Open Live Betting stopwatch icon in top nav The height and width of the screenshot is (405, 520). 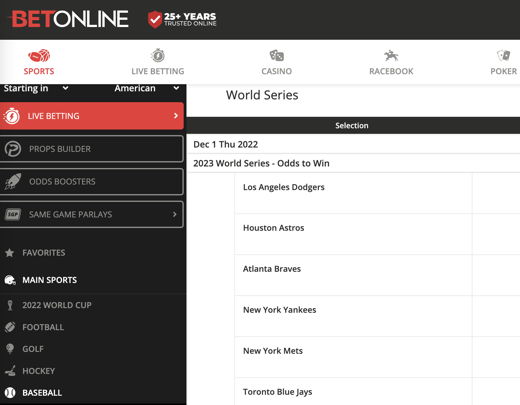158,55
